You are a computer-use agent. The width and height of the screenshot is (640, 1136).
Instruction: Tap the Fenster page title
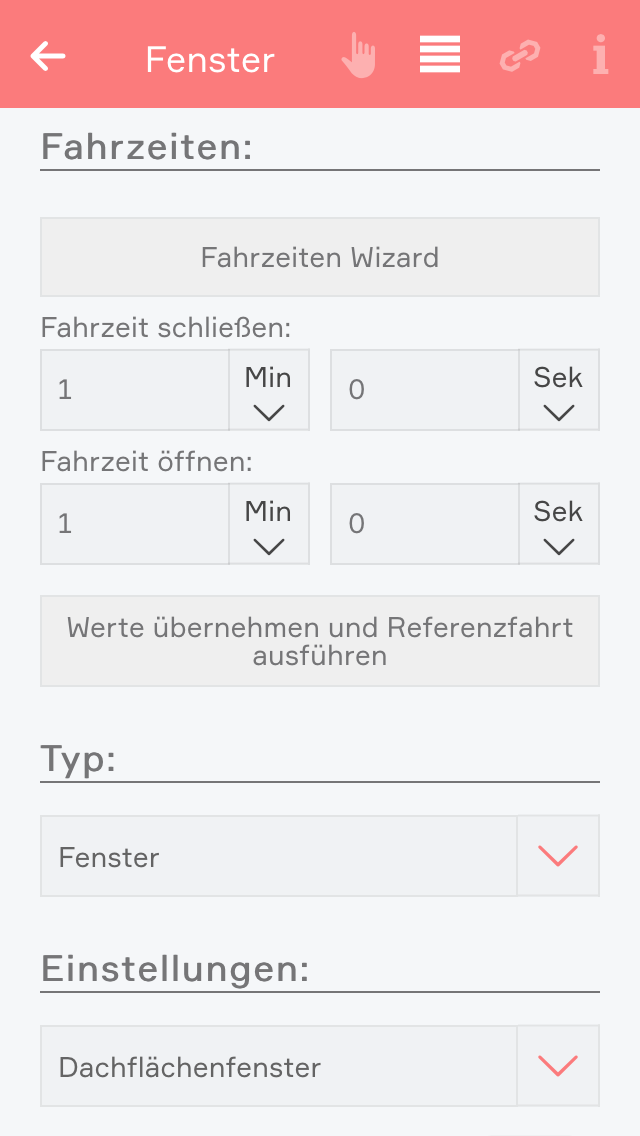point(210,60)
